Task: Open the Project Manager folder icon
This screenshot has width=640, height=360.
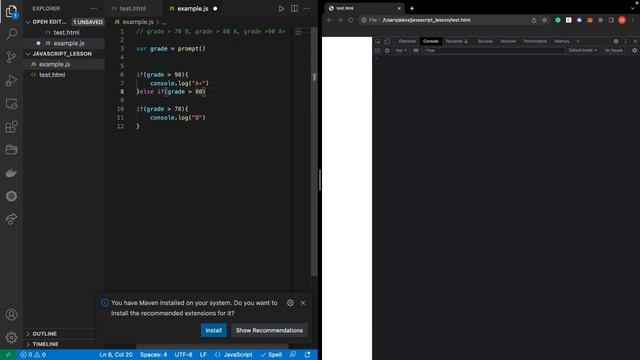Action: [11, 150]
